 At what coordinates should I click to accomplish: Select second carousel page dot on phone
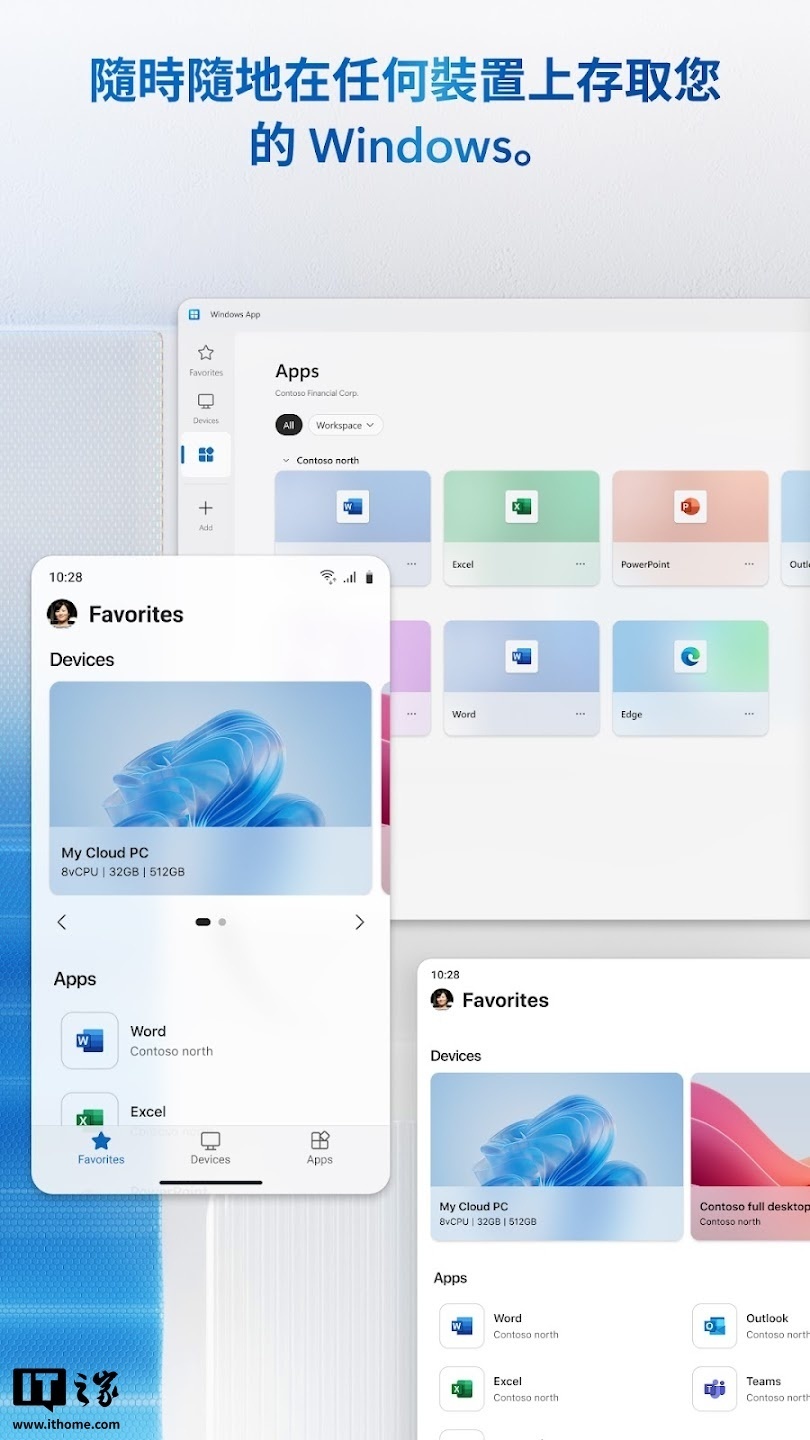tap(222, 922)
